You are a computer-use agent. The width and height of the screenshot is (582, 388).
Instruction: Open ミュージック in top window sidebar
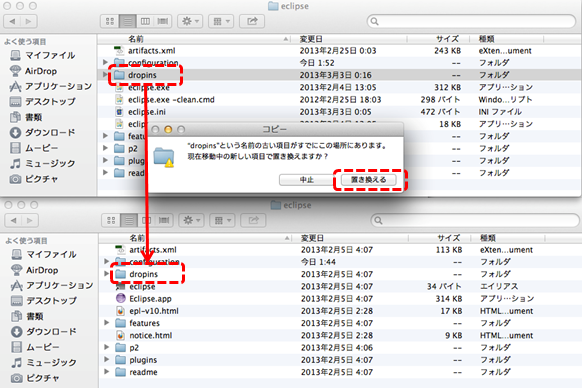43,163
